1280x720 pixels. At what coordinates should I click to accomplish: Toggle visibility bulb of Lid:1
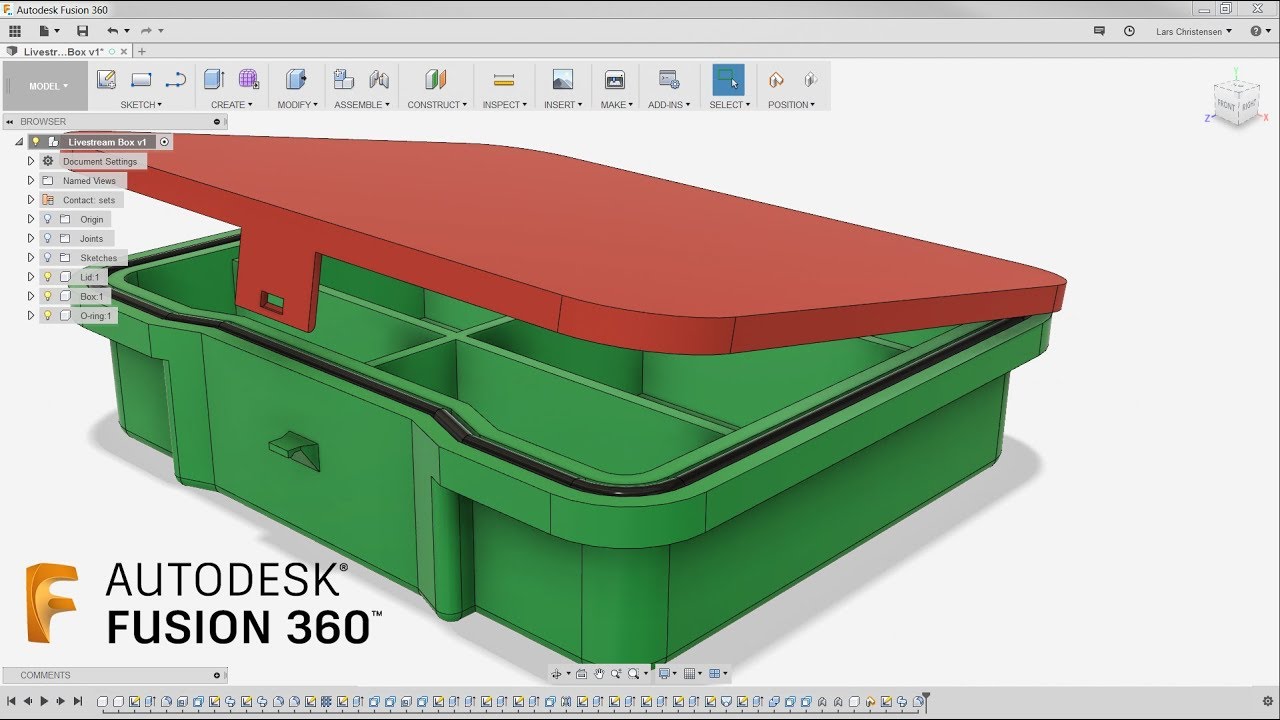[x=47, y=277]
